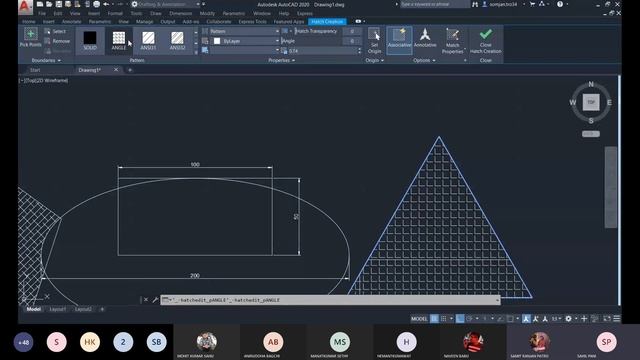Click the Match Properties tool
The height and width of the screenshot is (360, 640).
(452, 40)
